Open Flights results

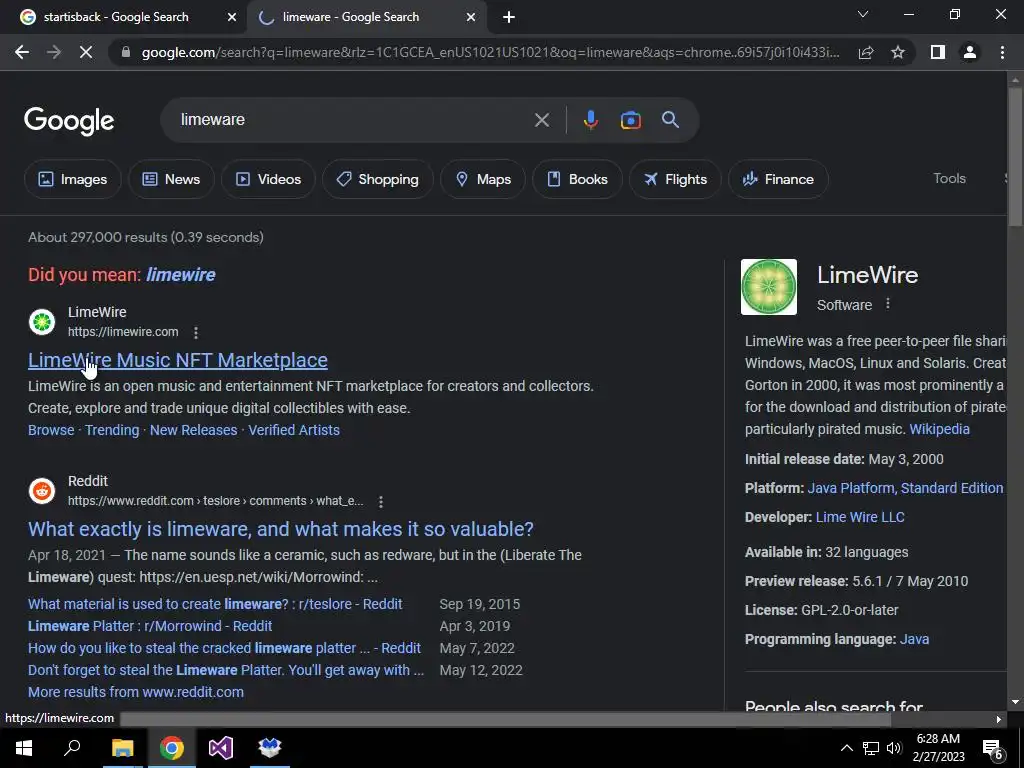pos(675,179)
